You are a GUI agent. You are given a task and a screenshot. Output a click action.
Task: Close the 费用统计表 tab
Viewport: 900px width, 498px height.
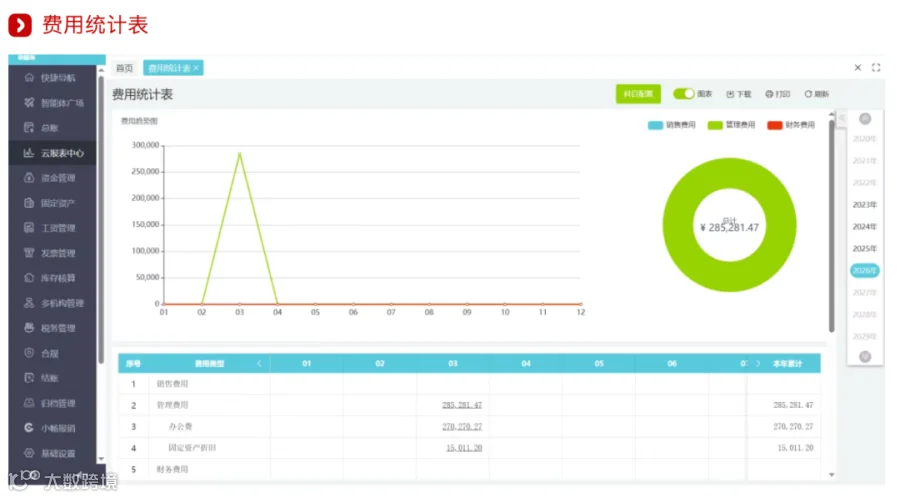click(196, 68)
